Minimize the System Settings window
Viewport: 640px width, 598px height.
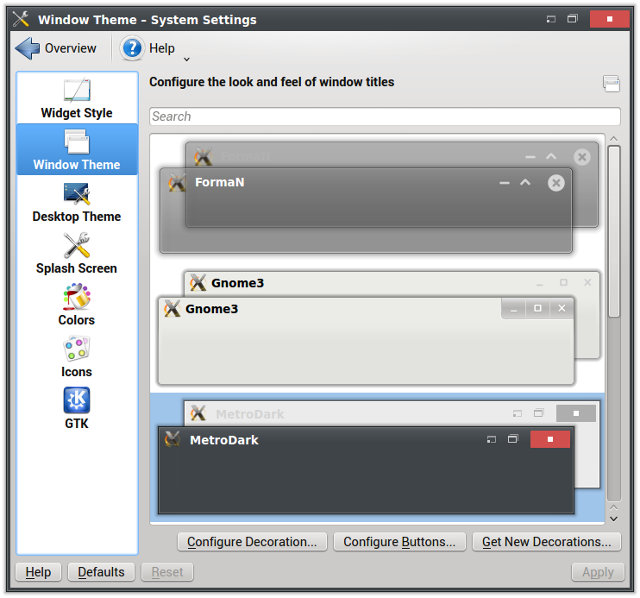coord(551,19)
